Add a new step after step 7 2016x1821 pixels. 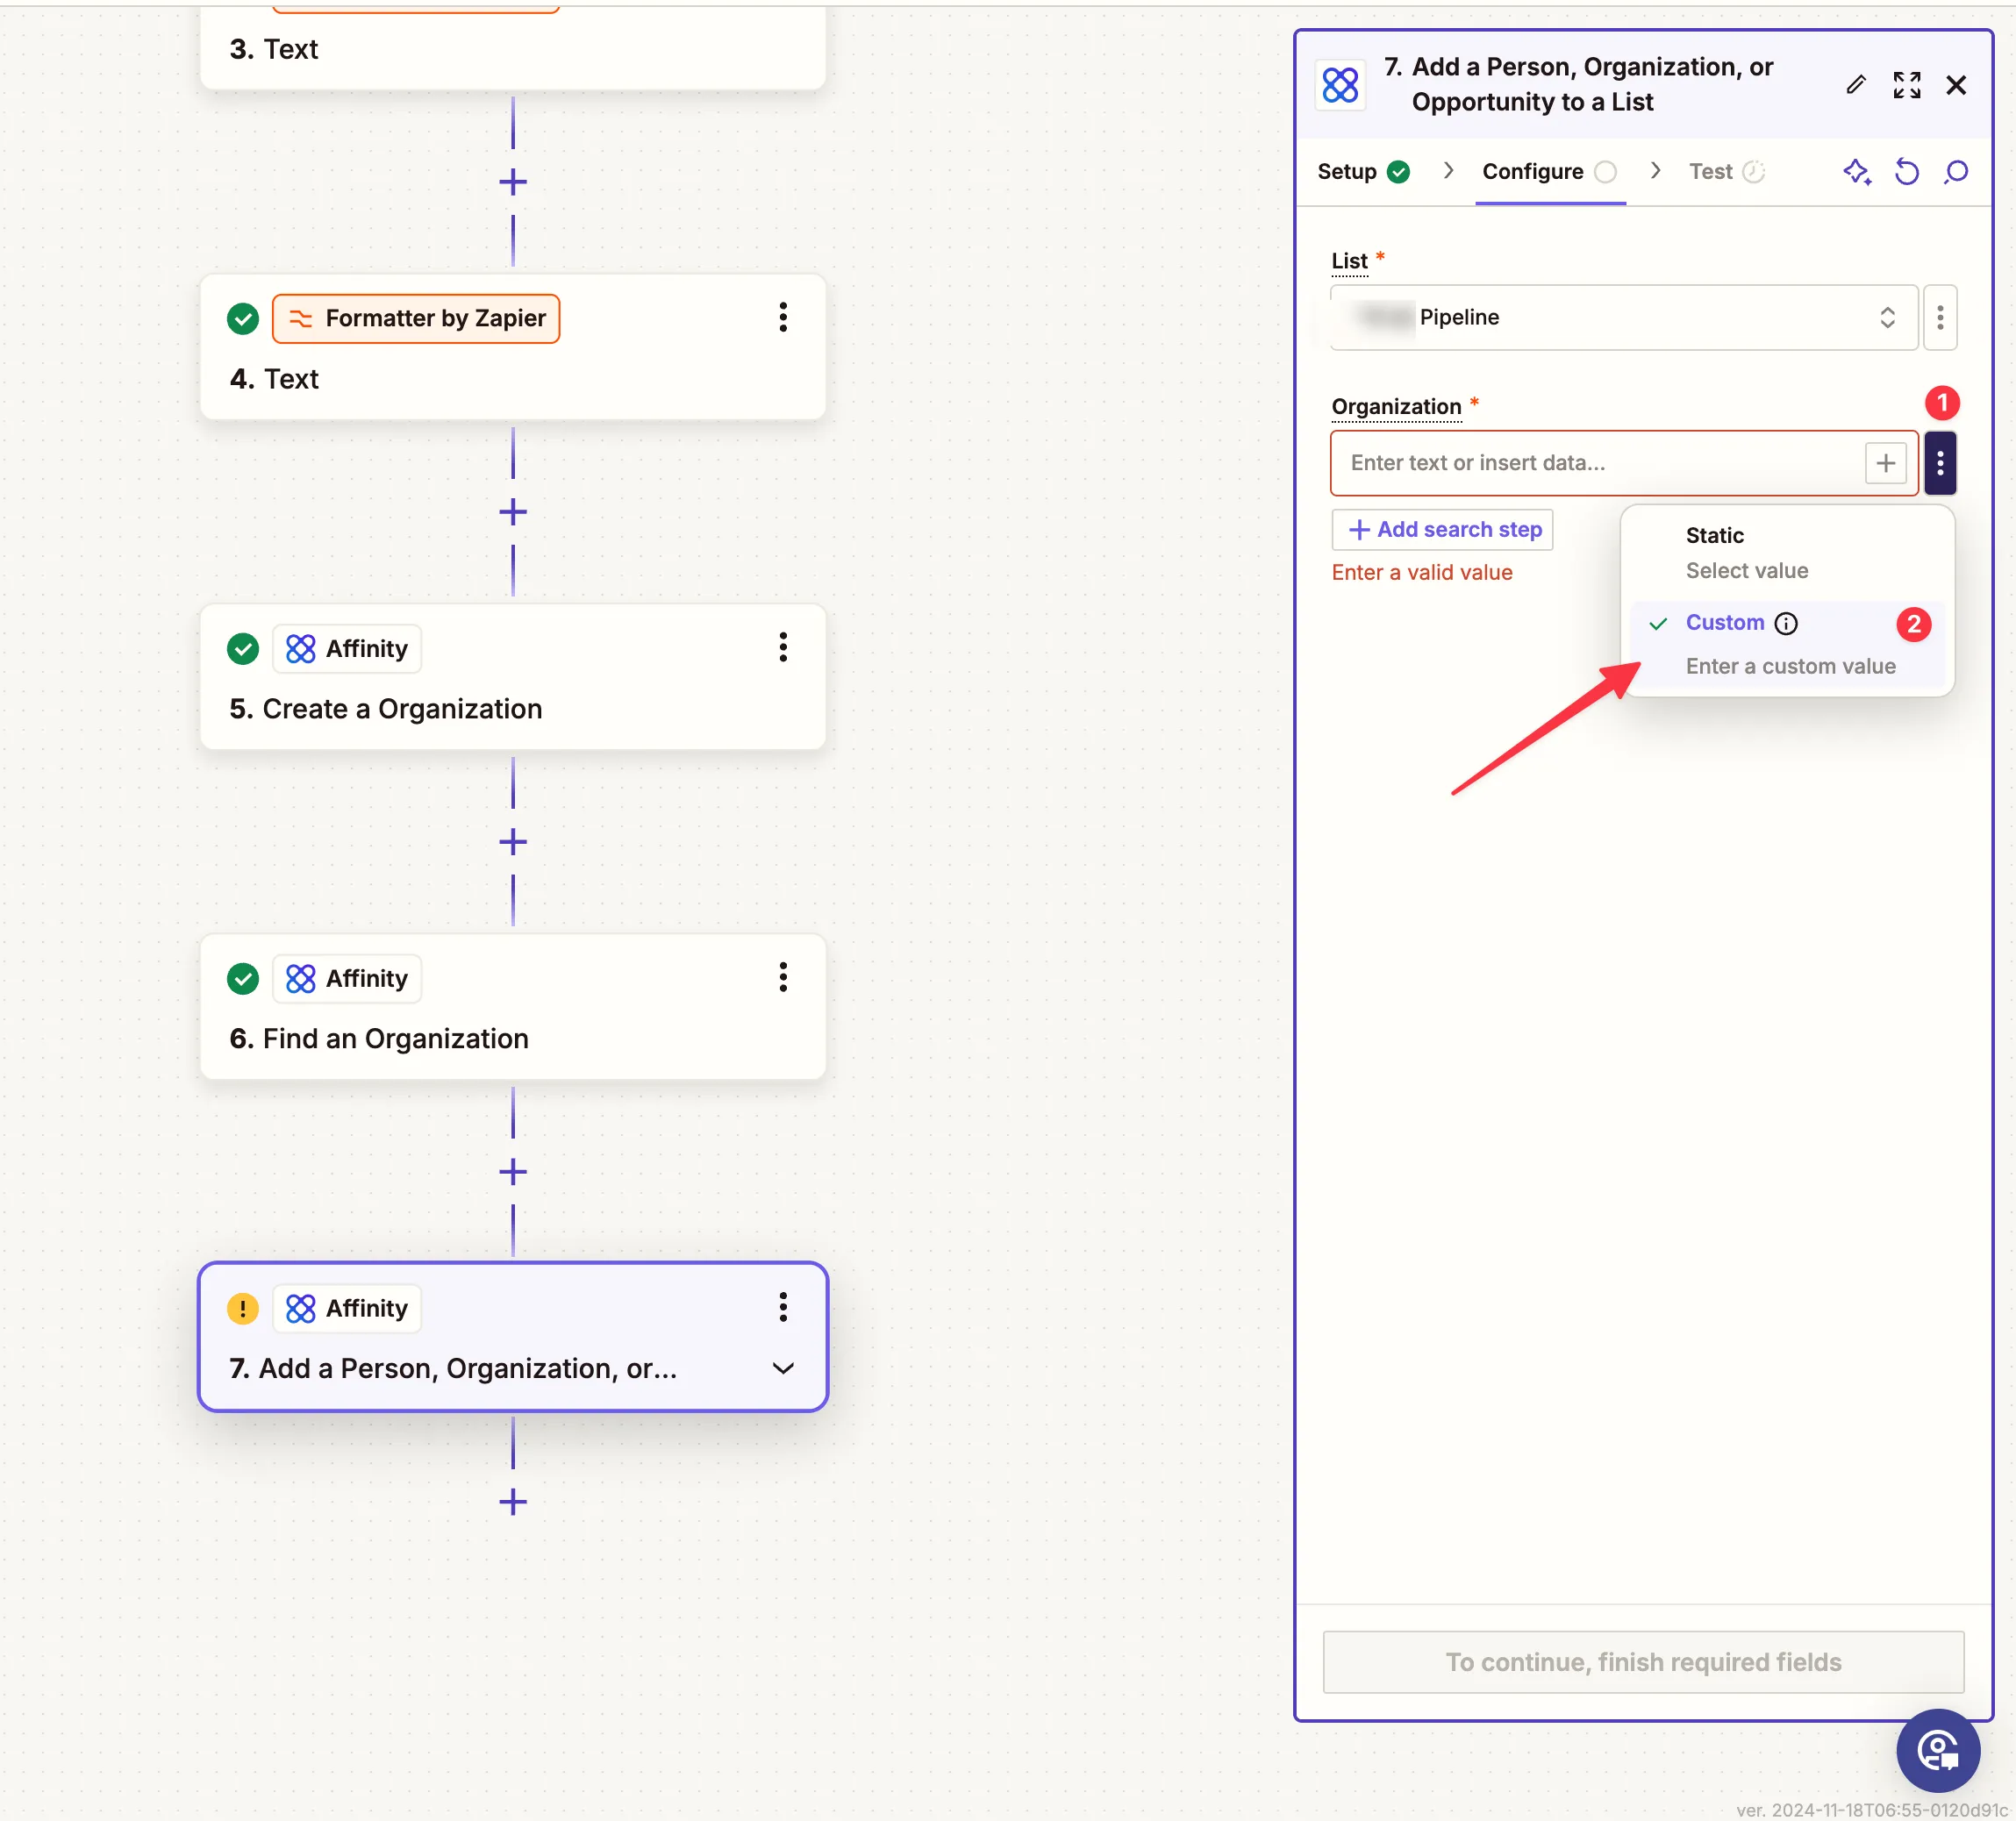[513, 1502]
